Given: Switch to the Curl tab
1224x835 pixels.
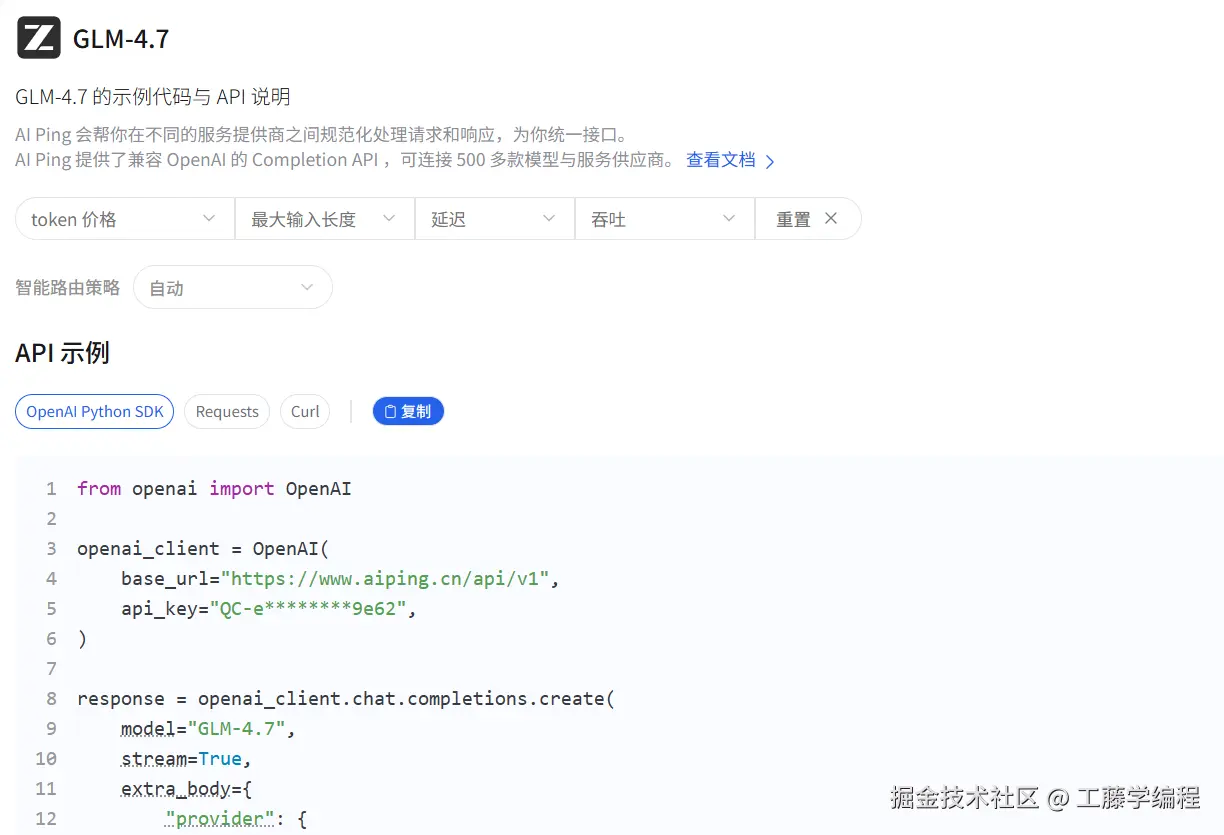Looking at the screenshot, I should [x=305, y=411].
